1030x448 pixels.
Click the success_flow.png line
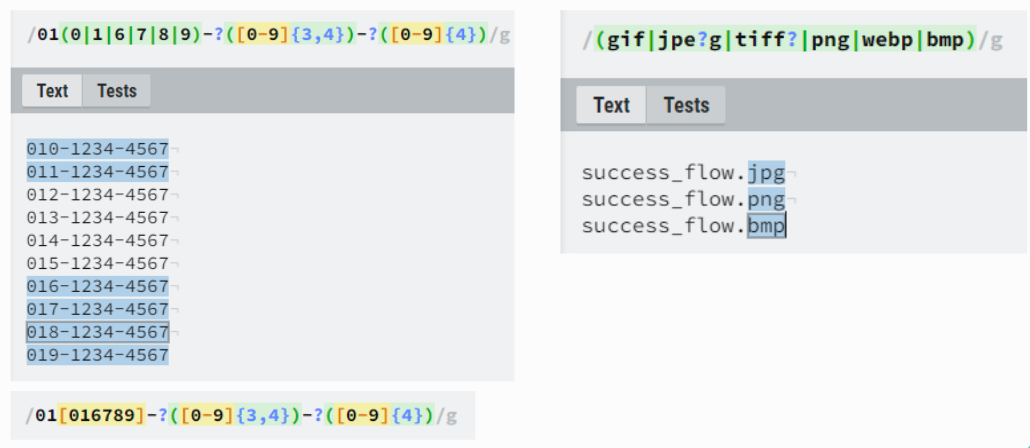point(683,200)
